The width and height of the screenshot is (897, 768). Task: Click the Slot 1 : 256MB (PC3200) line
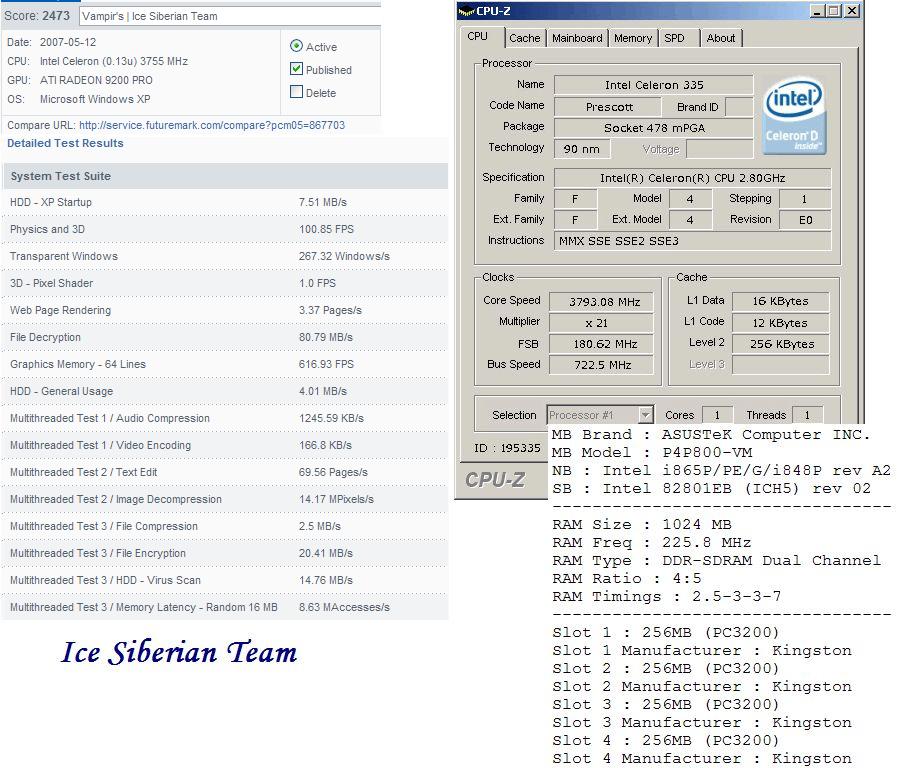pyautogui.click(x=666, y=632)
